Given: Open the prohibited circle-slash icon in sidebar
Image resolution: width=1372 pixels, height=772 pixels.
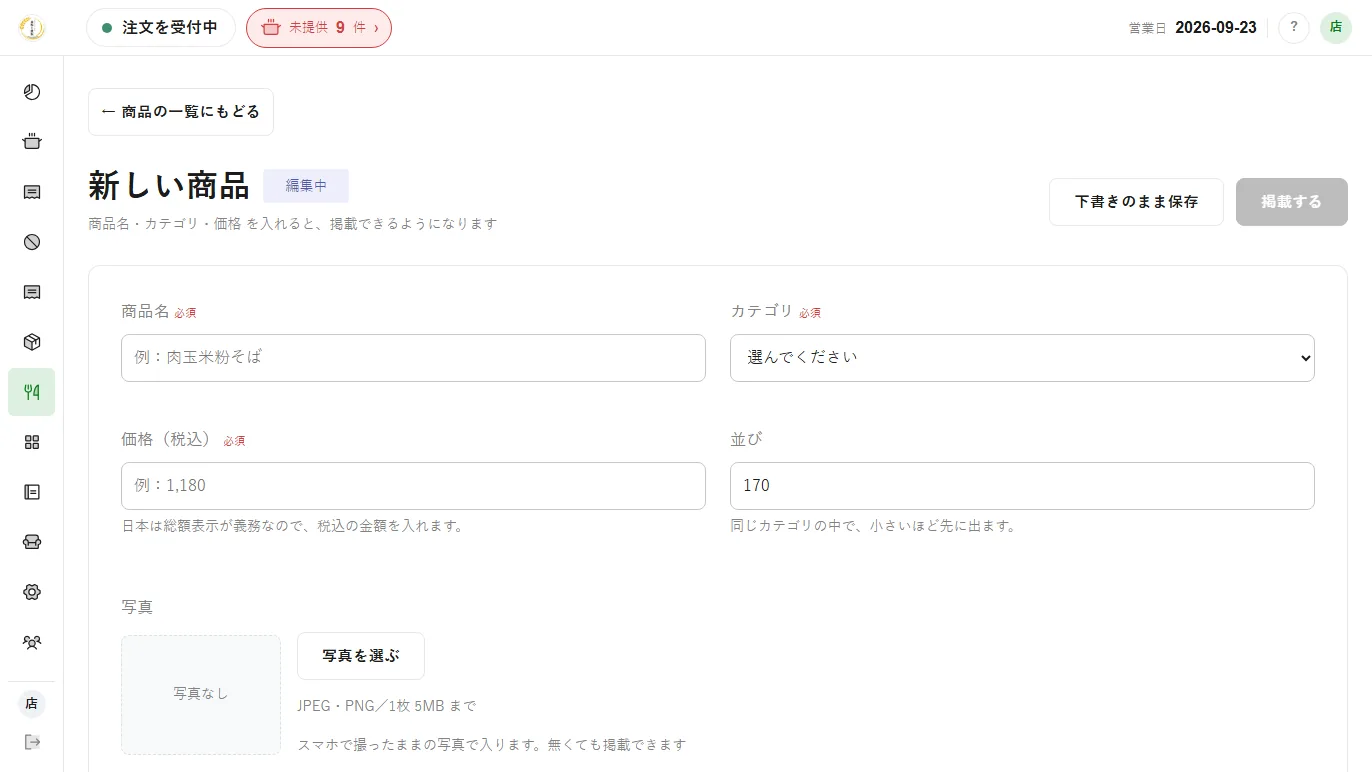Looking at the screenshot, I should click(32, 242).
